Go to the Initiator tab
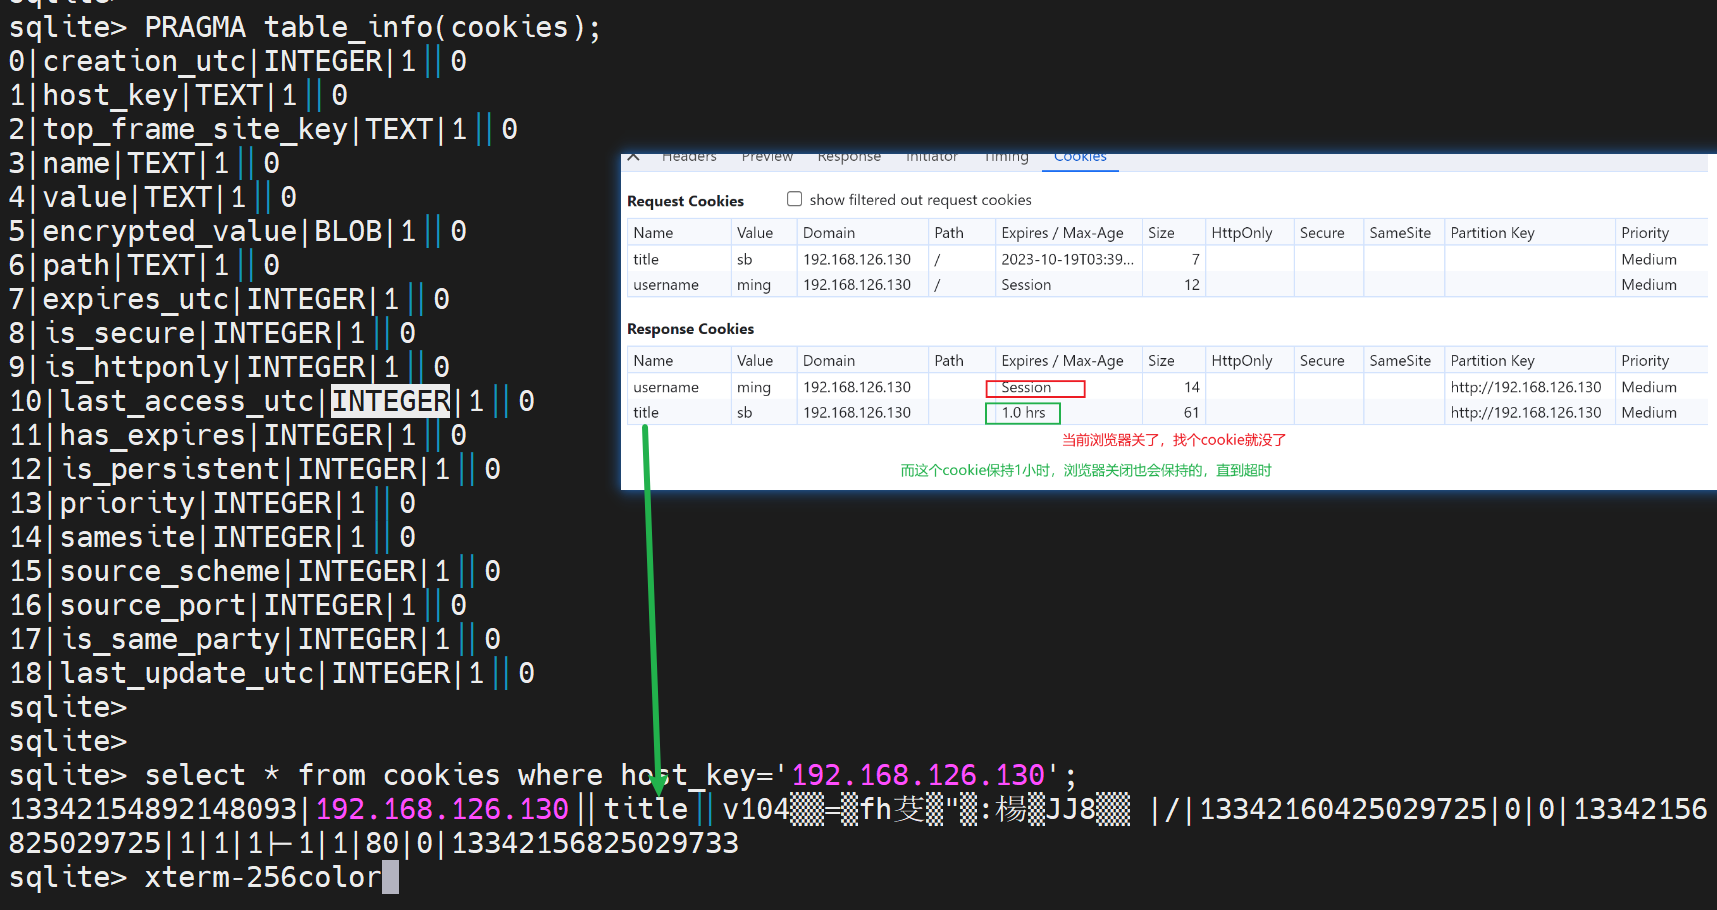Screen dimensions: 1717x910 pyautogui.click(x=931, y=158)
